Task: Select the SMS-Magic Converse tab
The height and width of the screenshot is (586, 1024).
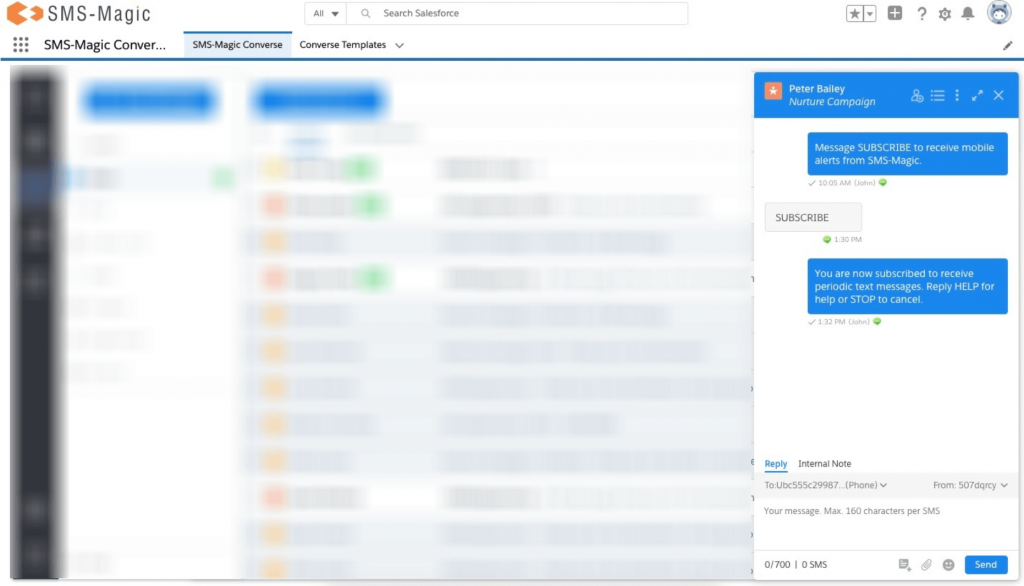Action: (x=237, y=44)
